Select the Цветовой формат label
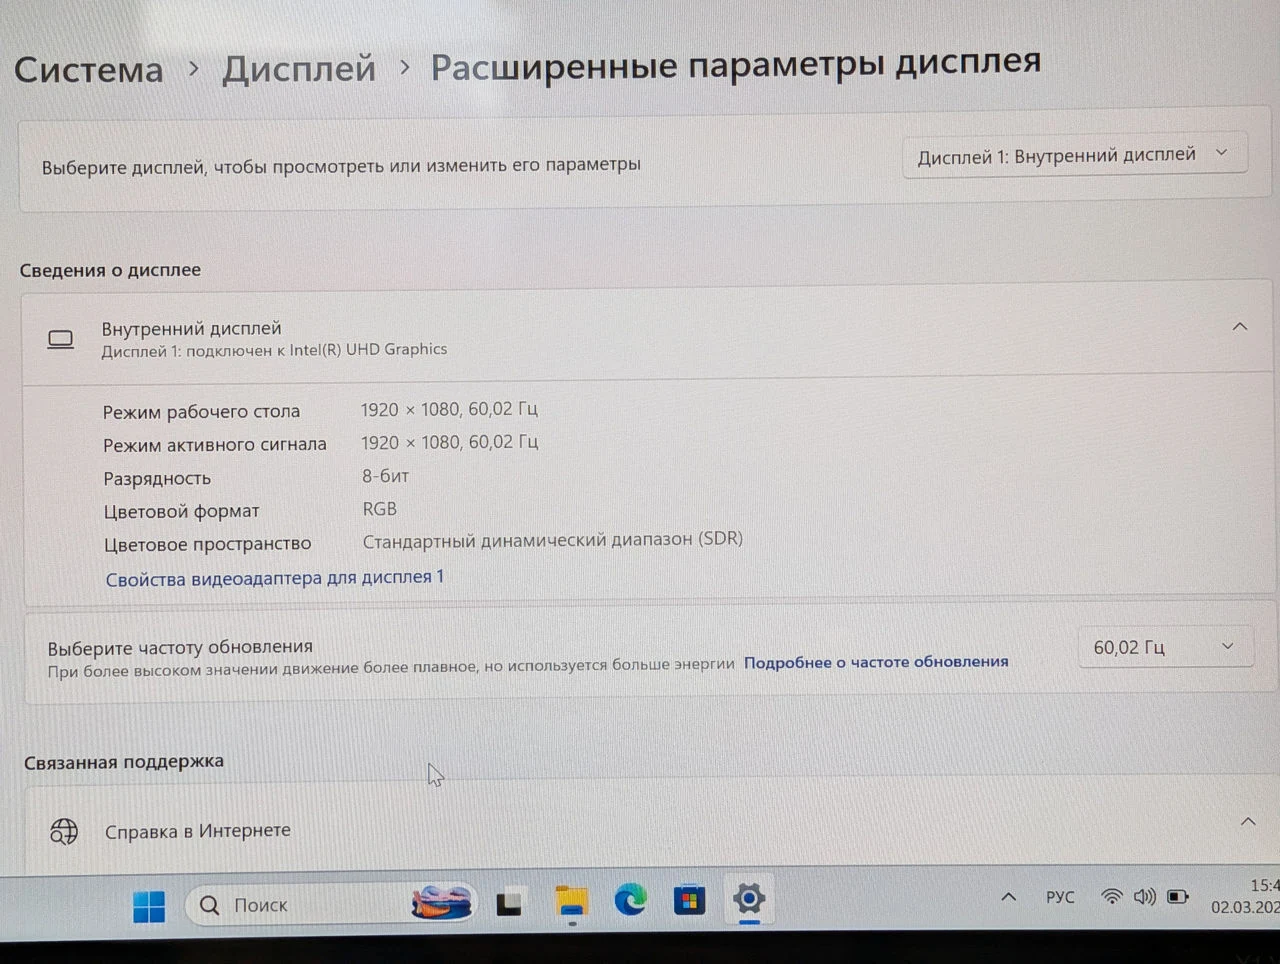 click(x=181, y=511)
